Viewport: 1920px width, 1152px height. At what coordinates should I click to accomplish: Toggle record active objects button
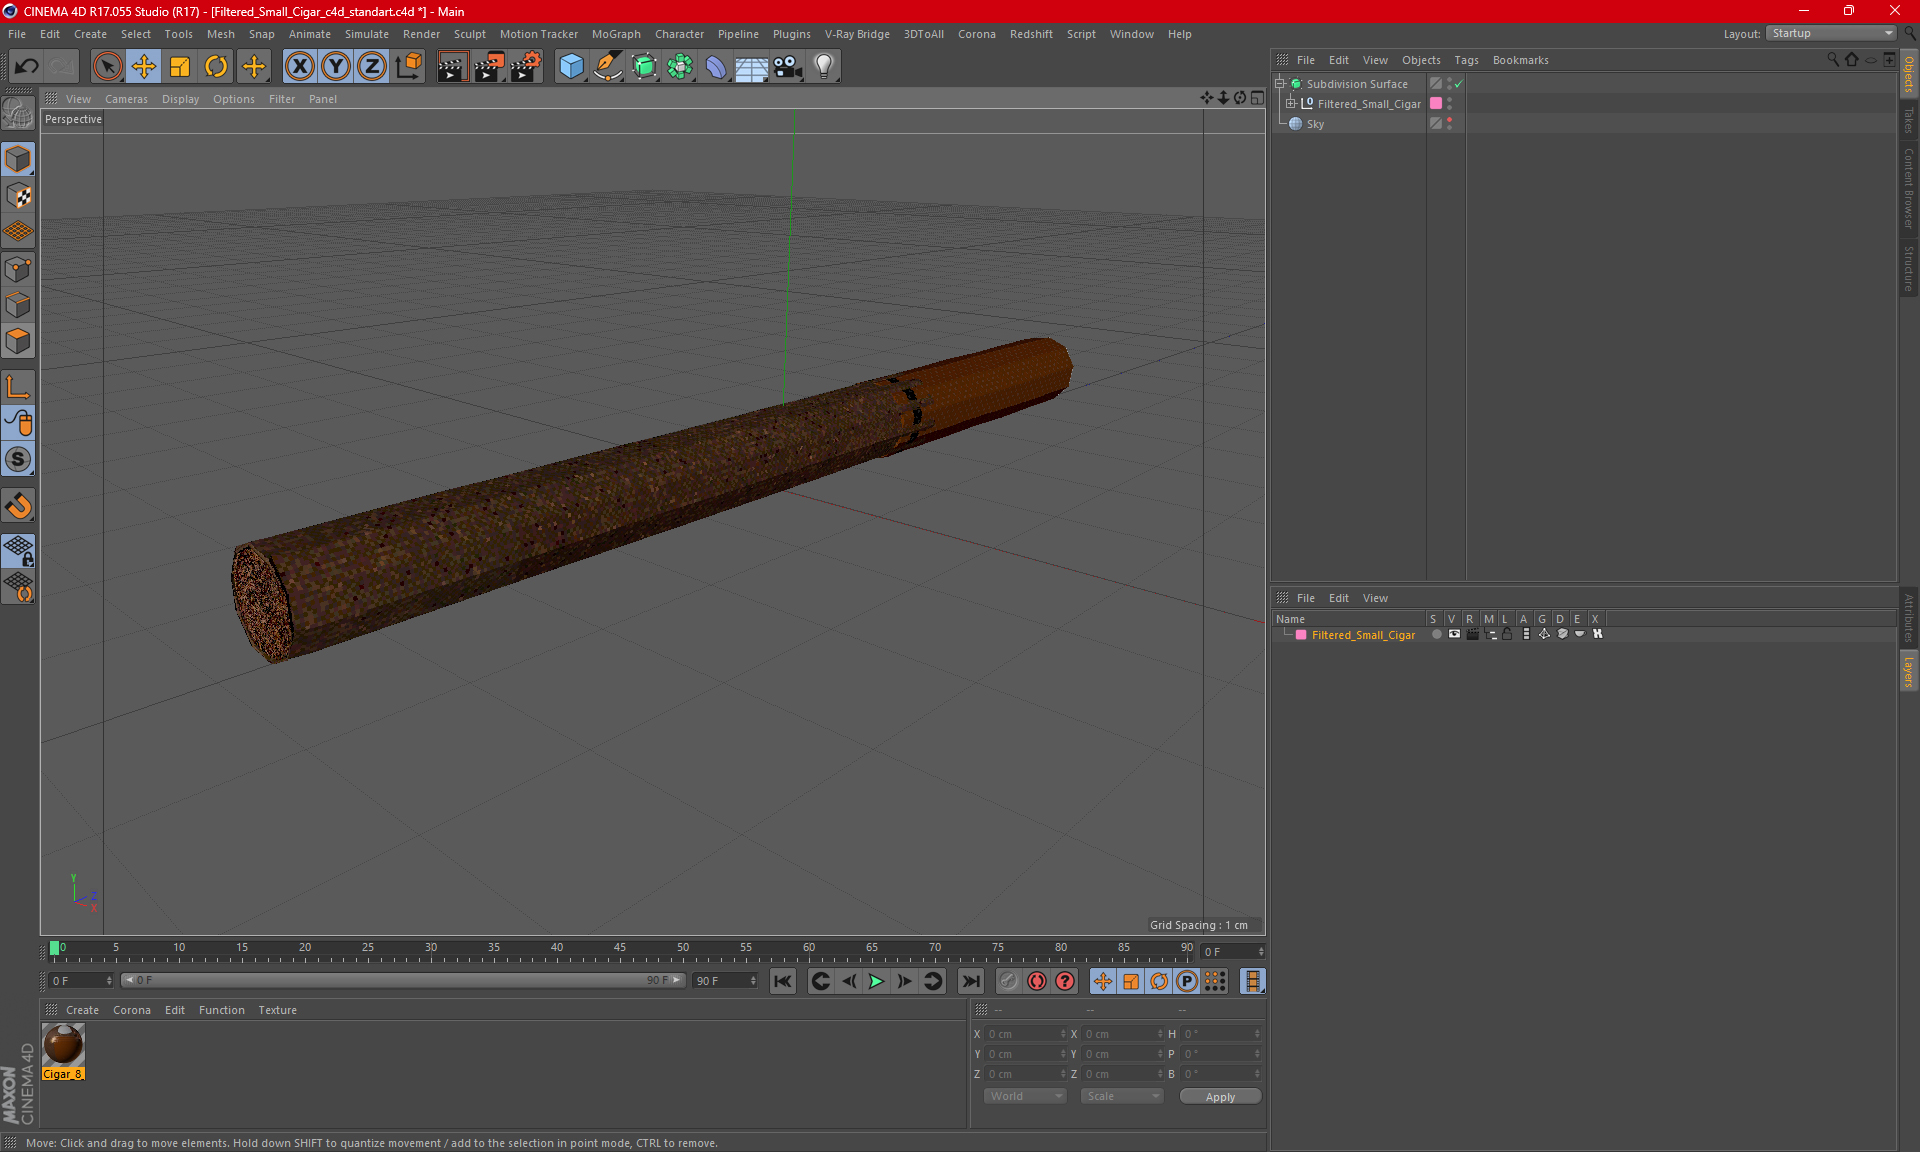[1009, 981]
